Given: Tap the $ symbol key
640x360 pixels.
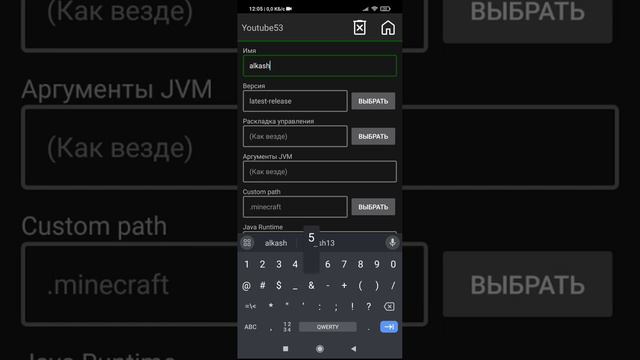Looking at the screenshot, I should pos(279,285).
